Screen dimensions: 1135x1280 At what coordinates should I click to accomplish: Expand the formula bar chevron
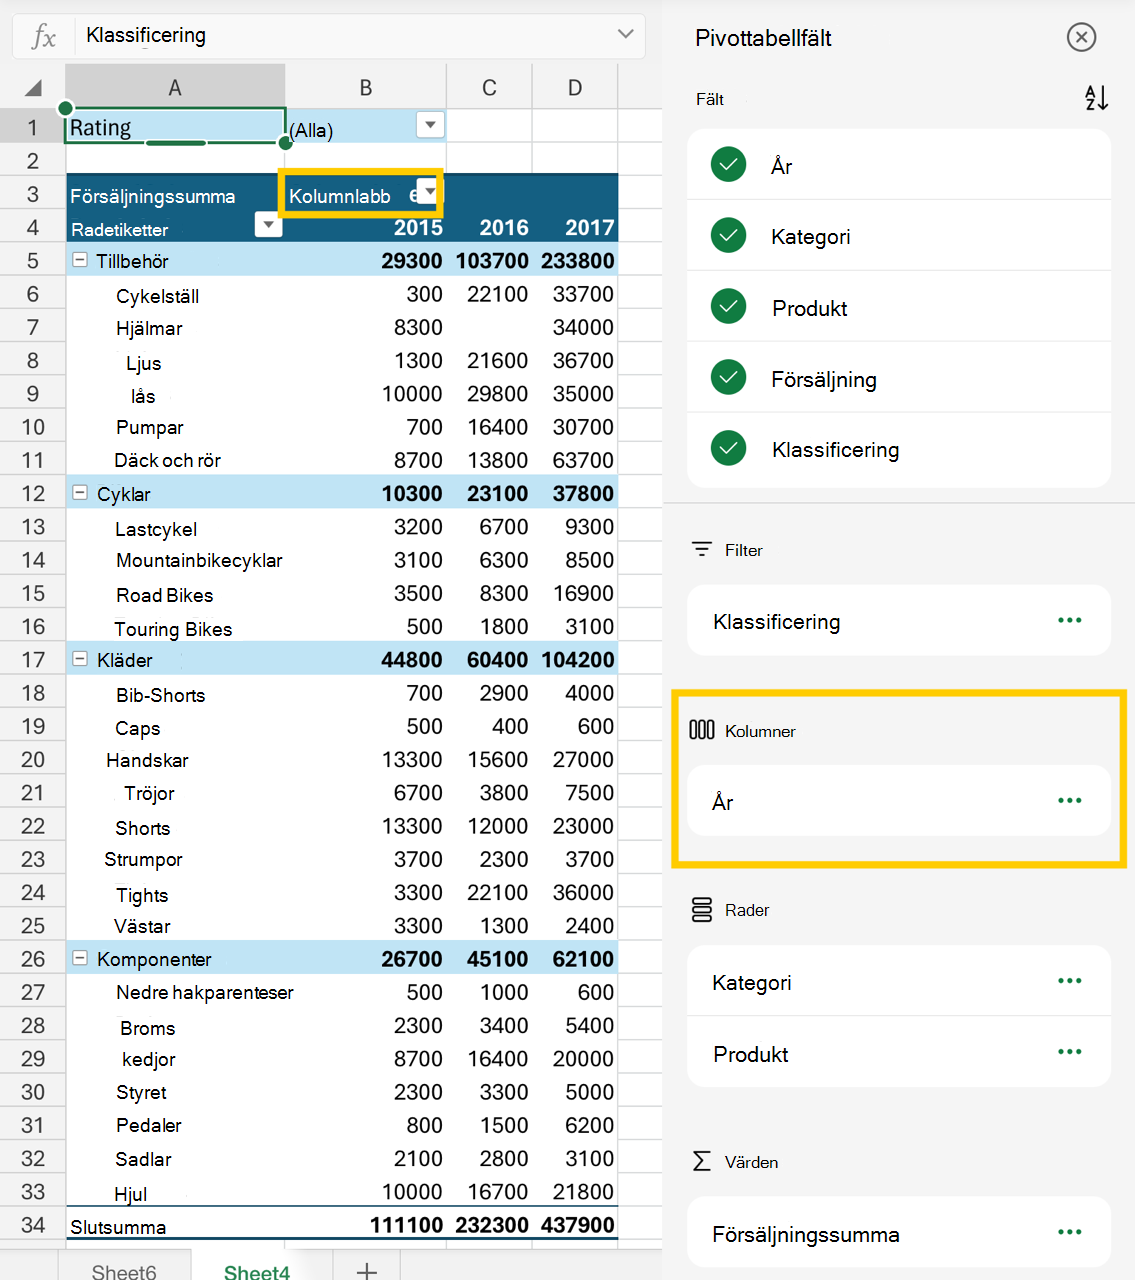(x=626, y=34)
